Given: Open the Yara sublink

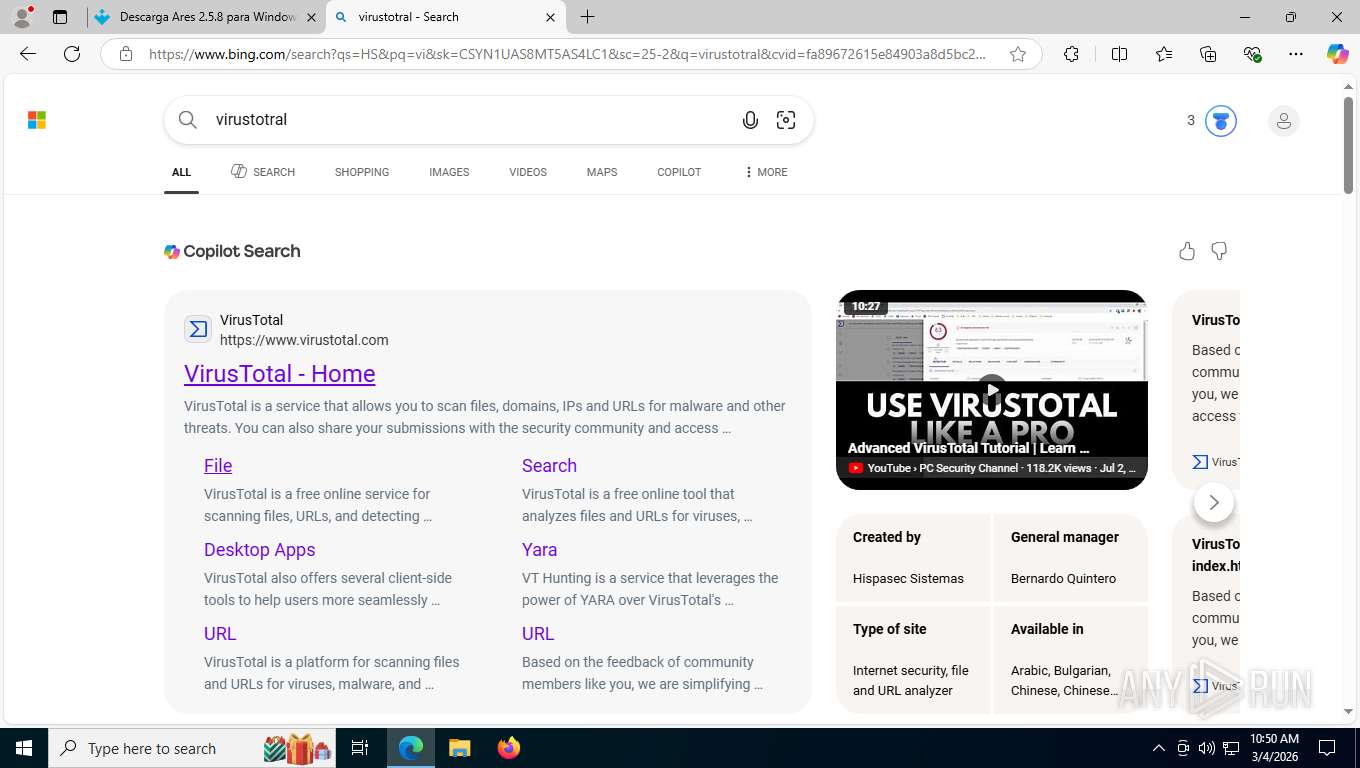Looking at the screenshot, I should (x=539, y=549).
